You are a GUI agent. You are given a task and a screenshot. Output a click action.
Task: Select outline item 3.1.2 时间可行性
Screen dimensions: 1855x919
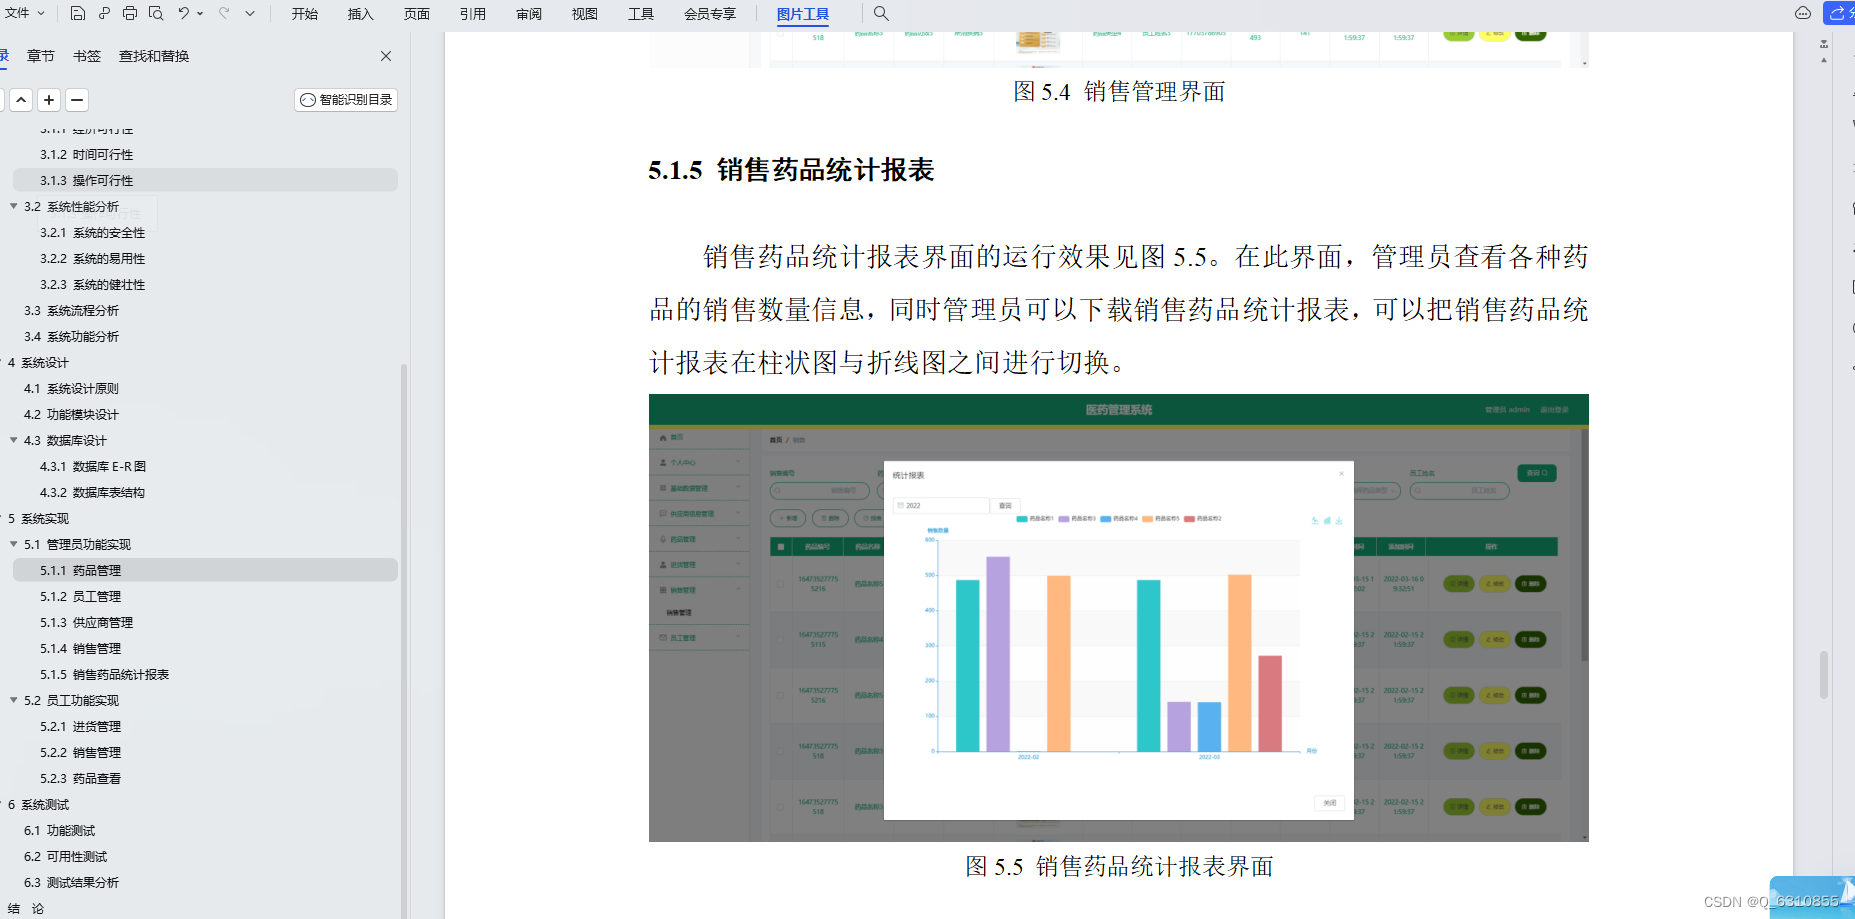click(86, 154)
